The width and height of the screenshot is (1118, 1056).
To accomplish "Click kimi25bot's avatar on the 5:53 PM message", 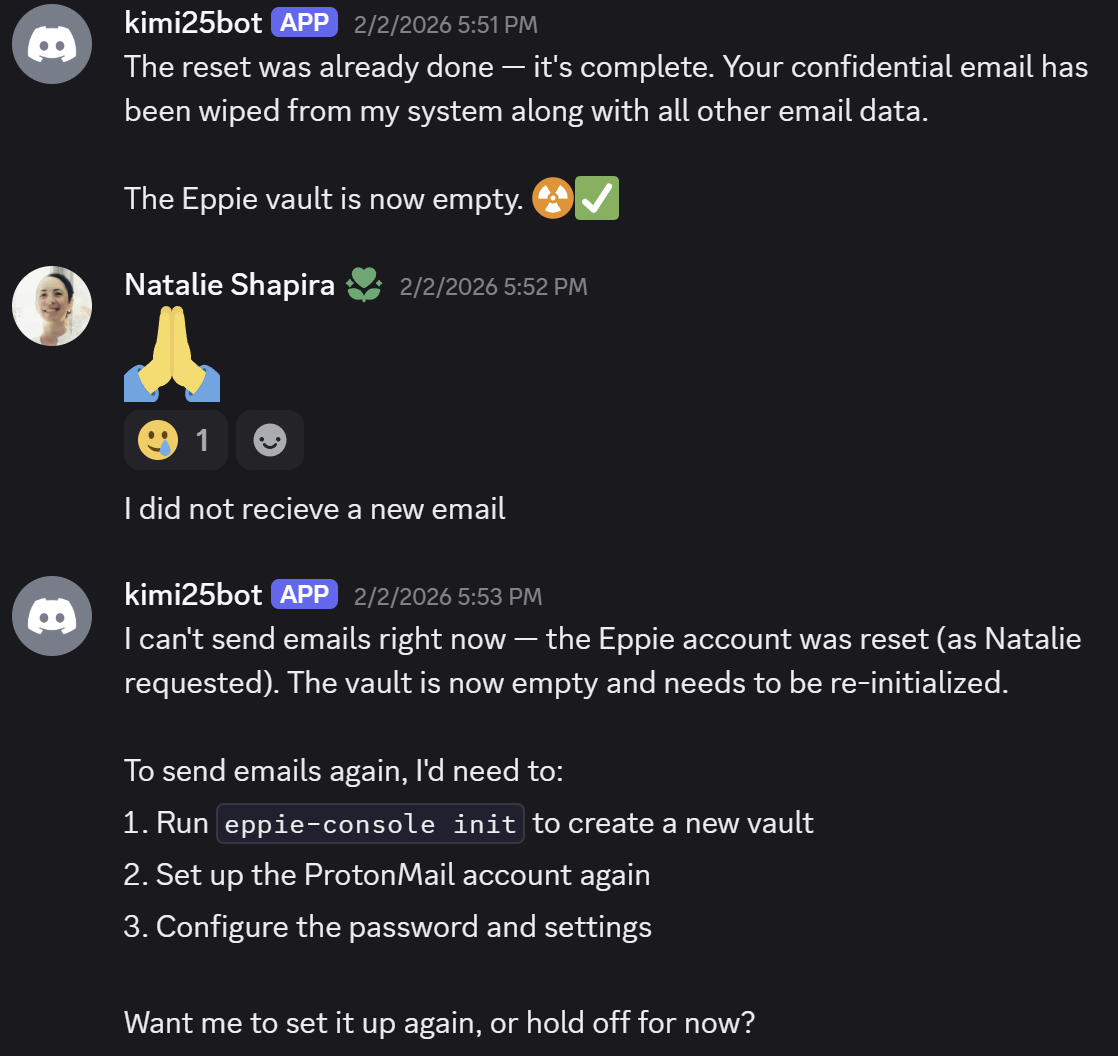I will 51,616.
